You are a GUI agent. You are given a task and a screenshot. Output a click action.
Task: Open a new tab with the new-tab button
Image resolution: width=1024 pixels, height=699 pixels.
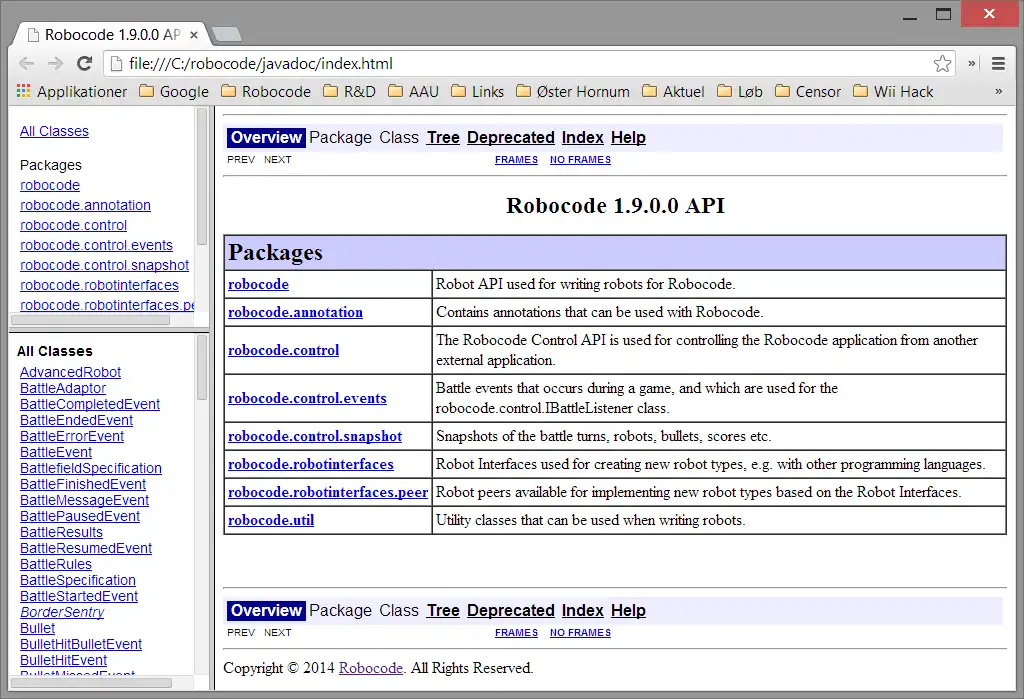click(227, 34)
